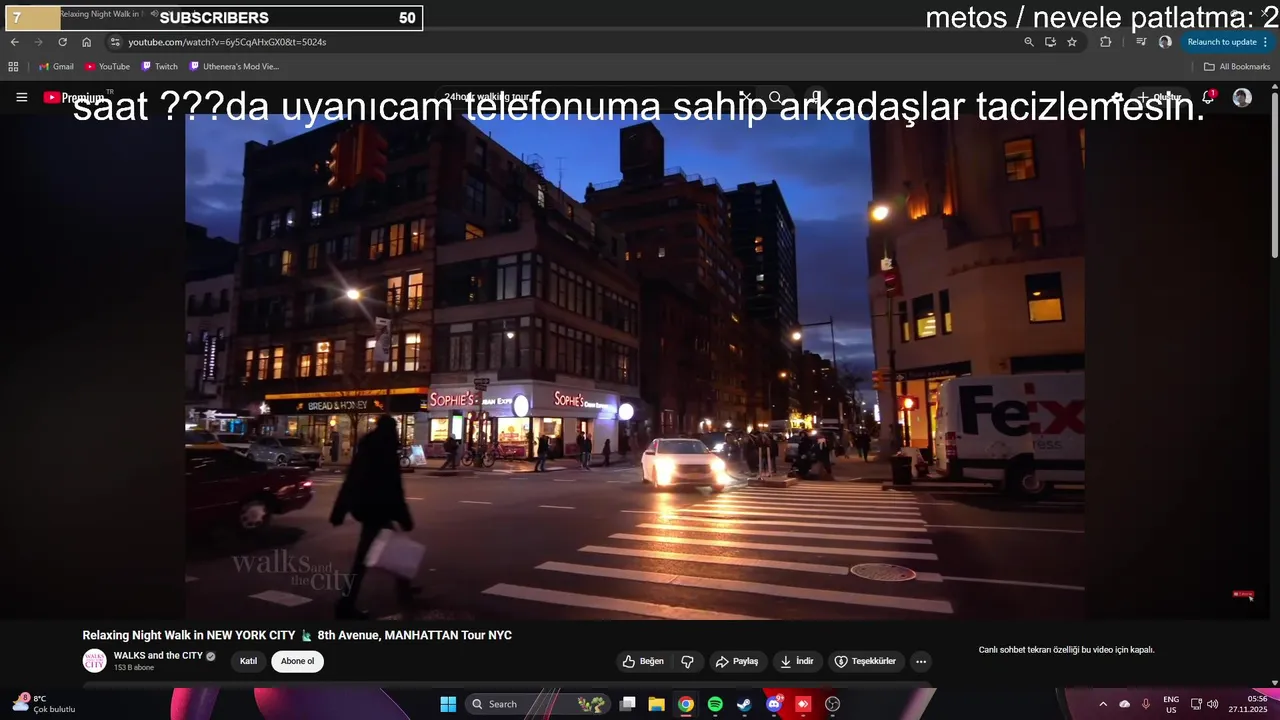
Task: Open File Explorer from the taskbar
Action: click(x=656, y=704)
